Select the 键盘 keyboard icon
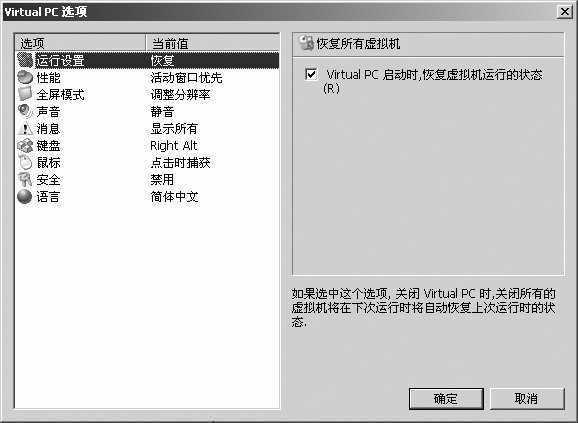This screenshot has height=423, width=578. [25, 146]
